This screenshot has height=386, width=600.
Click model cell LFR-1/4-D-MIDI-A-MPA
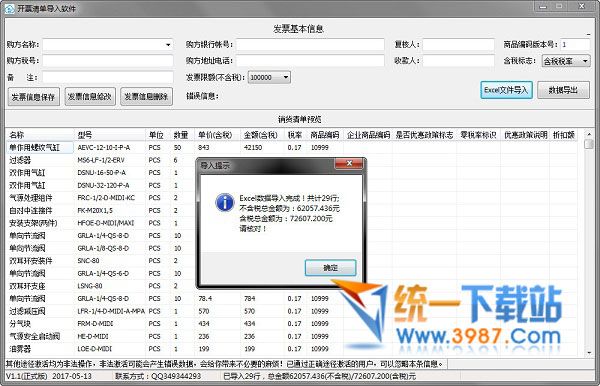pos(109,311)
